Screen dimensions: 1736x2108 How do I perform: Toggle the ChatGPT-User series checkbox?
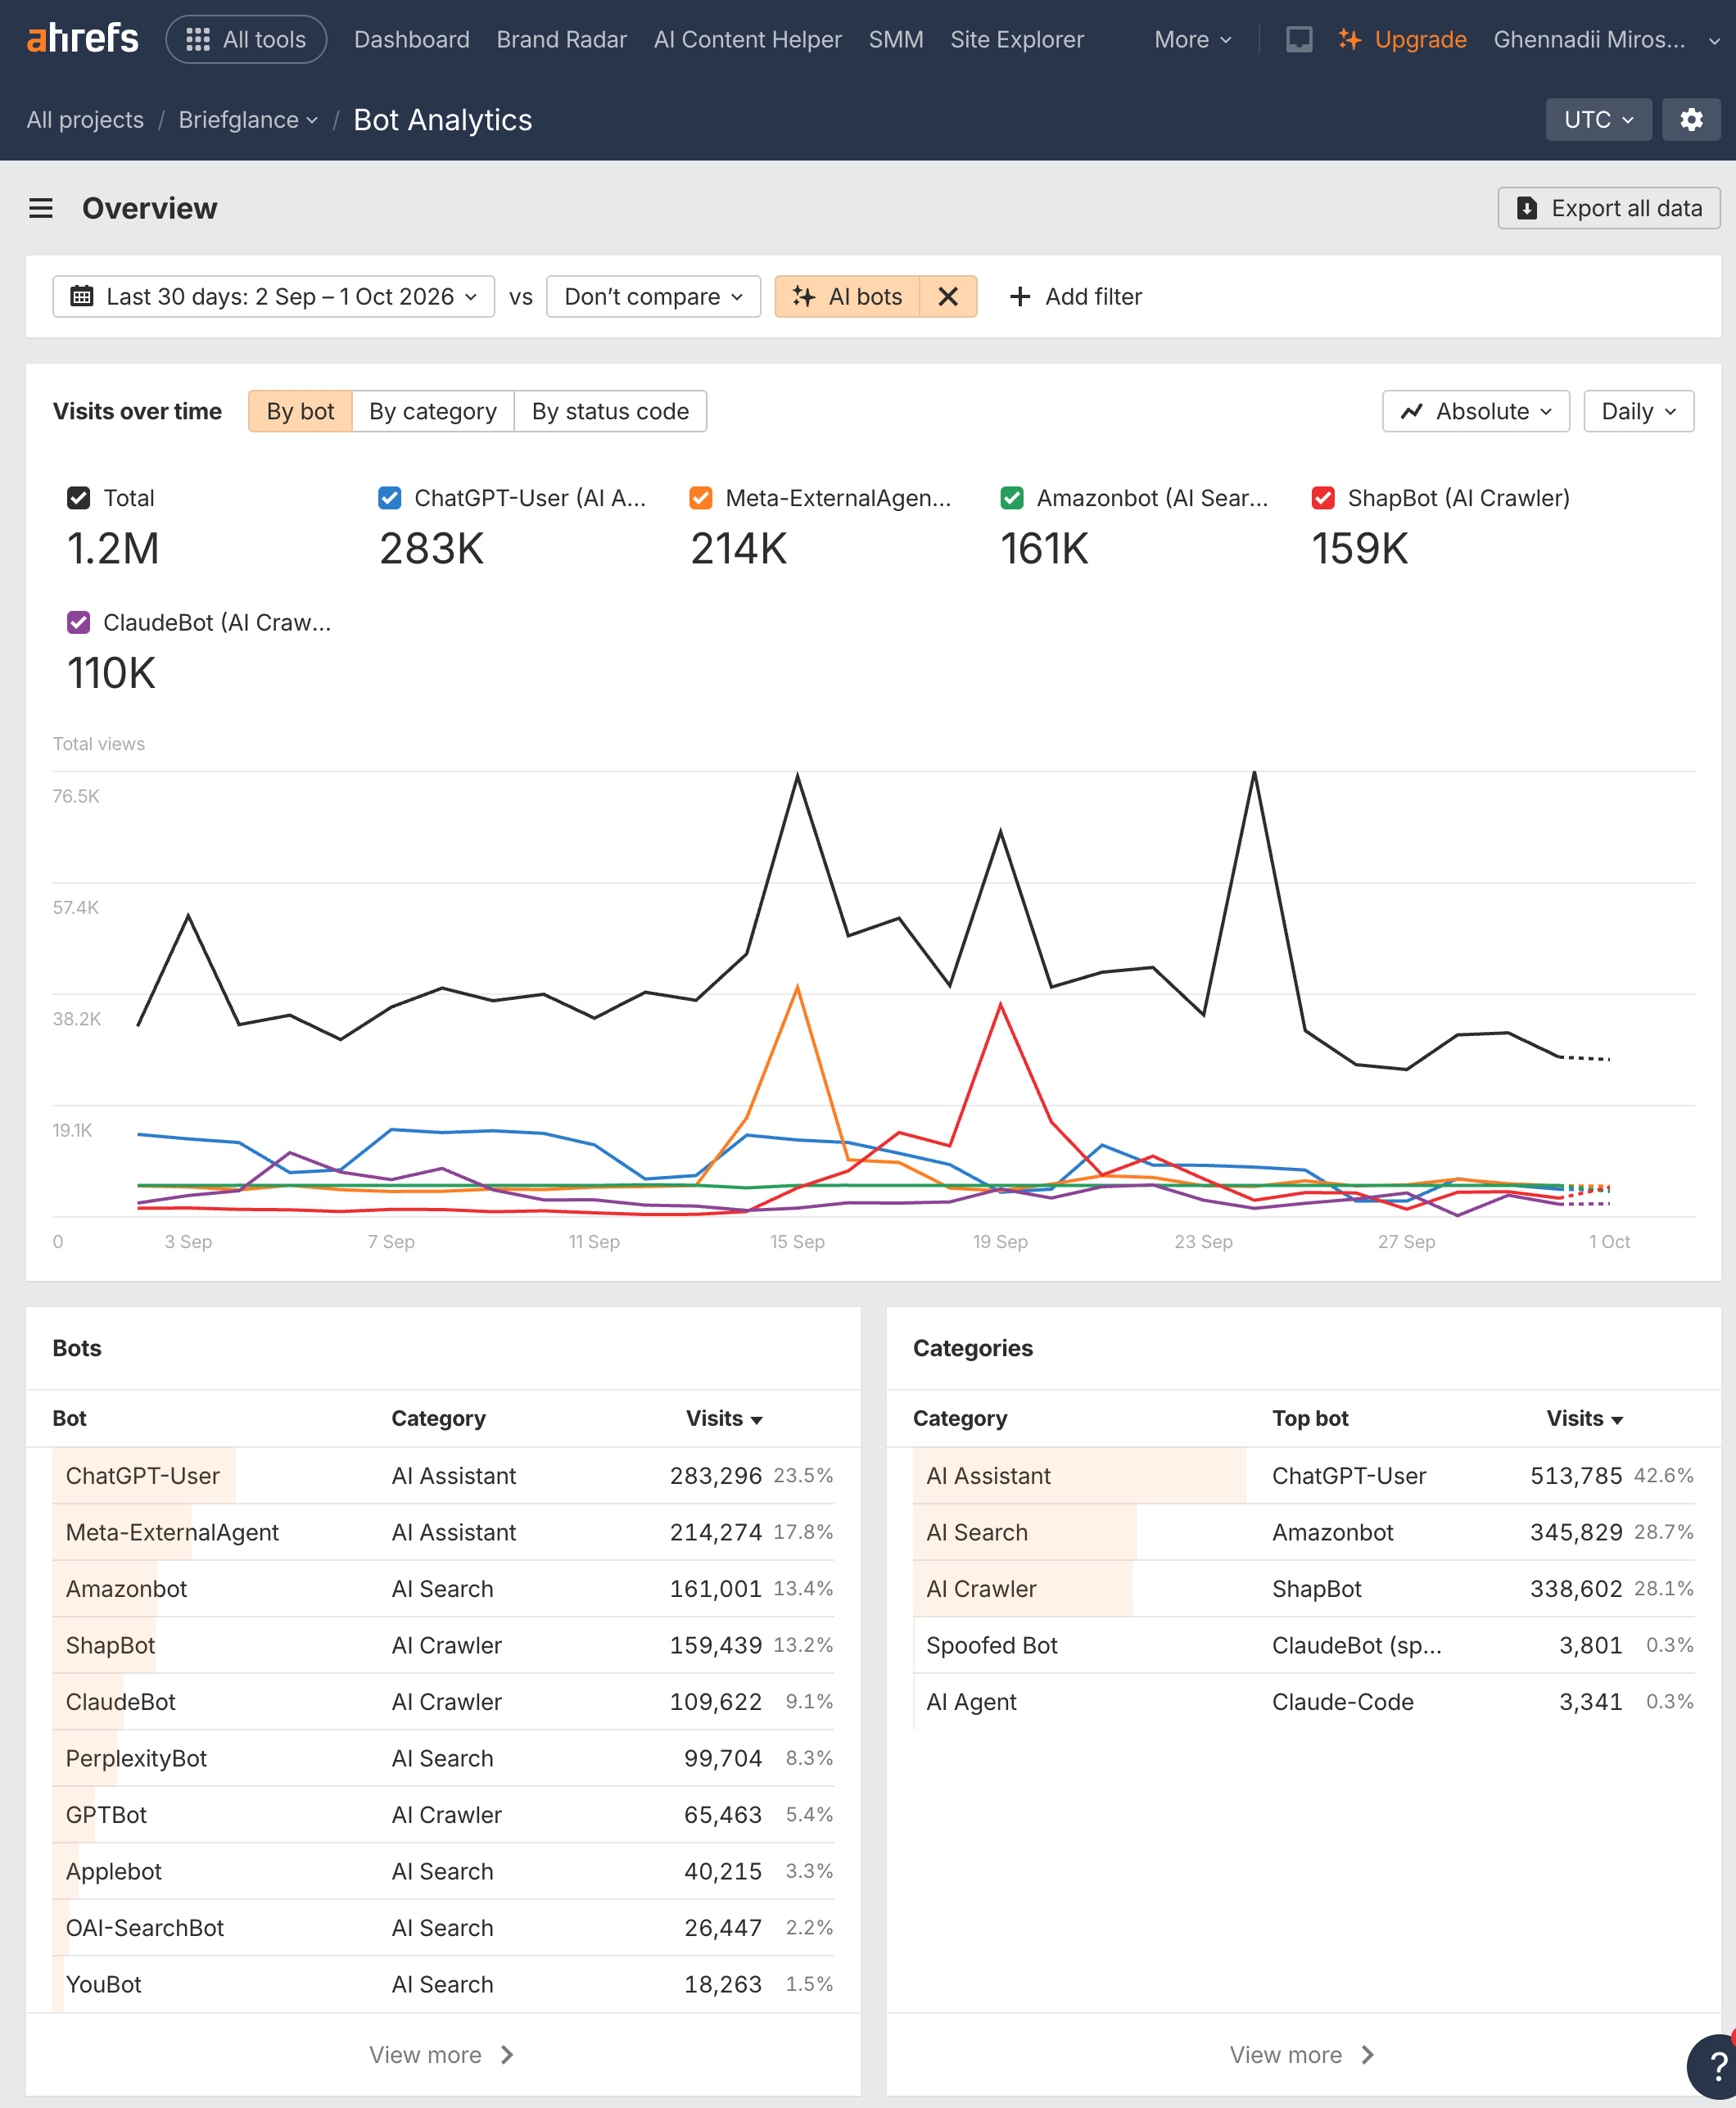pyautogui.click(x=389, y=497)
